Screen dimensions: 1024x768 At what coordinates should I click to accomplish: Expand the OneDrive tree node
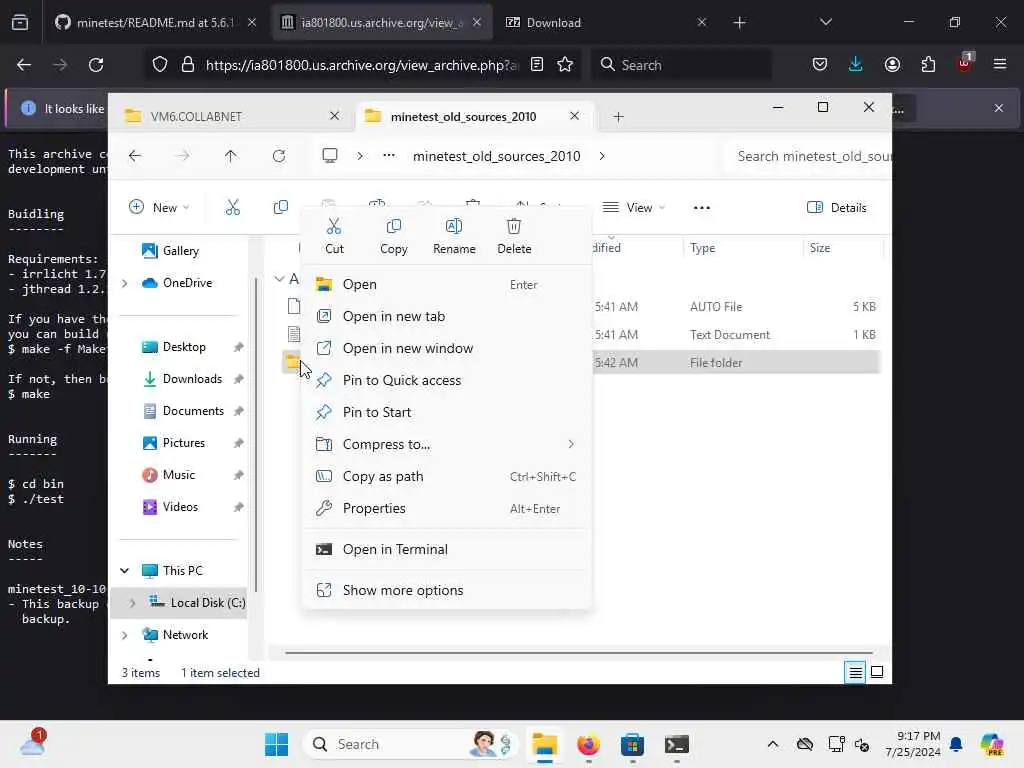click(x=124, y=283)
